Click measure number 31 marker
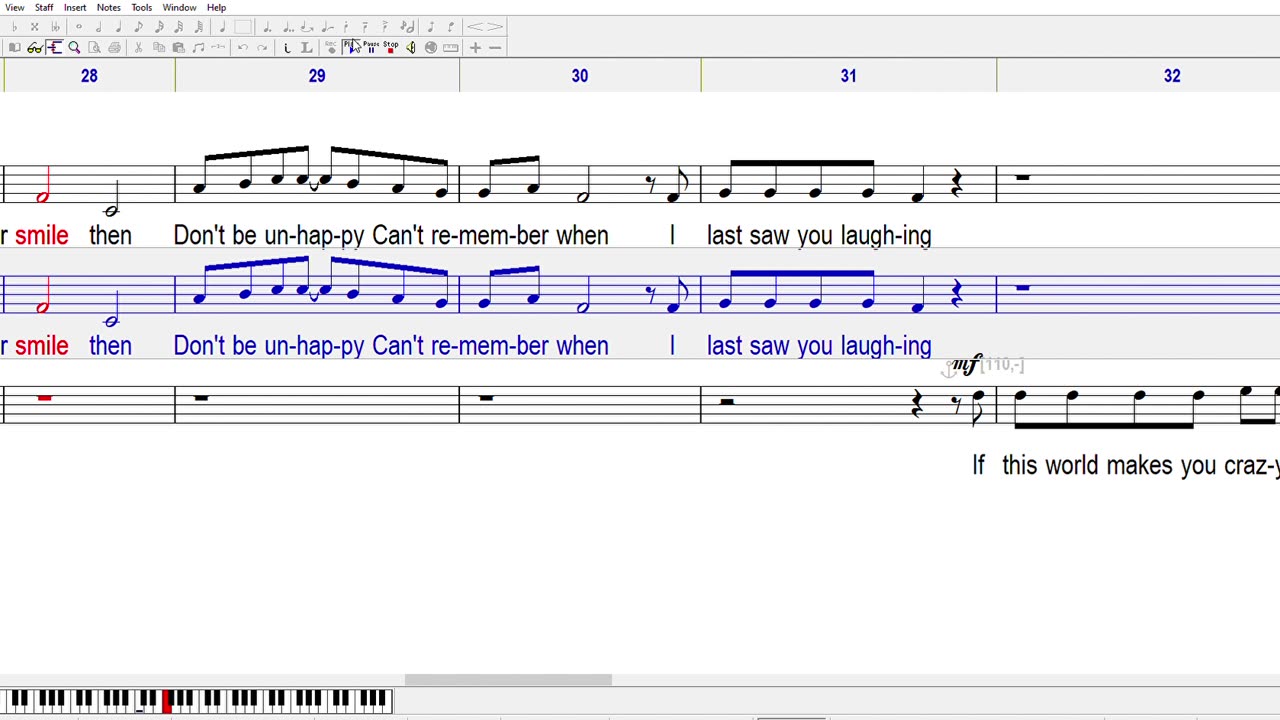Screen dimensions: 1280x720 click(x=848, y=76)
